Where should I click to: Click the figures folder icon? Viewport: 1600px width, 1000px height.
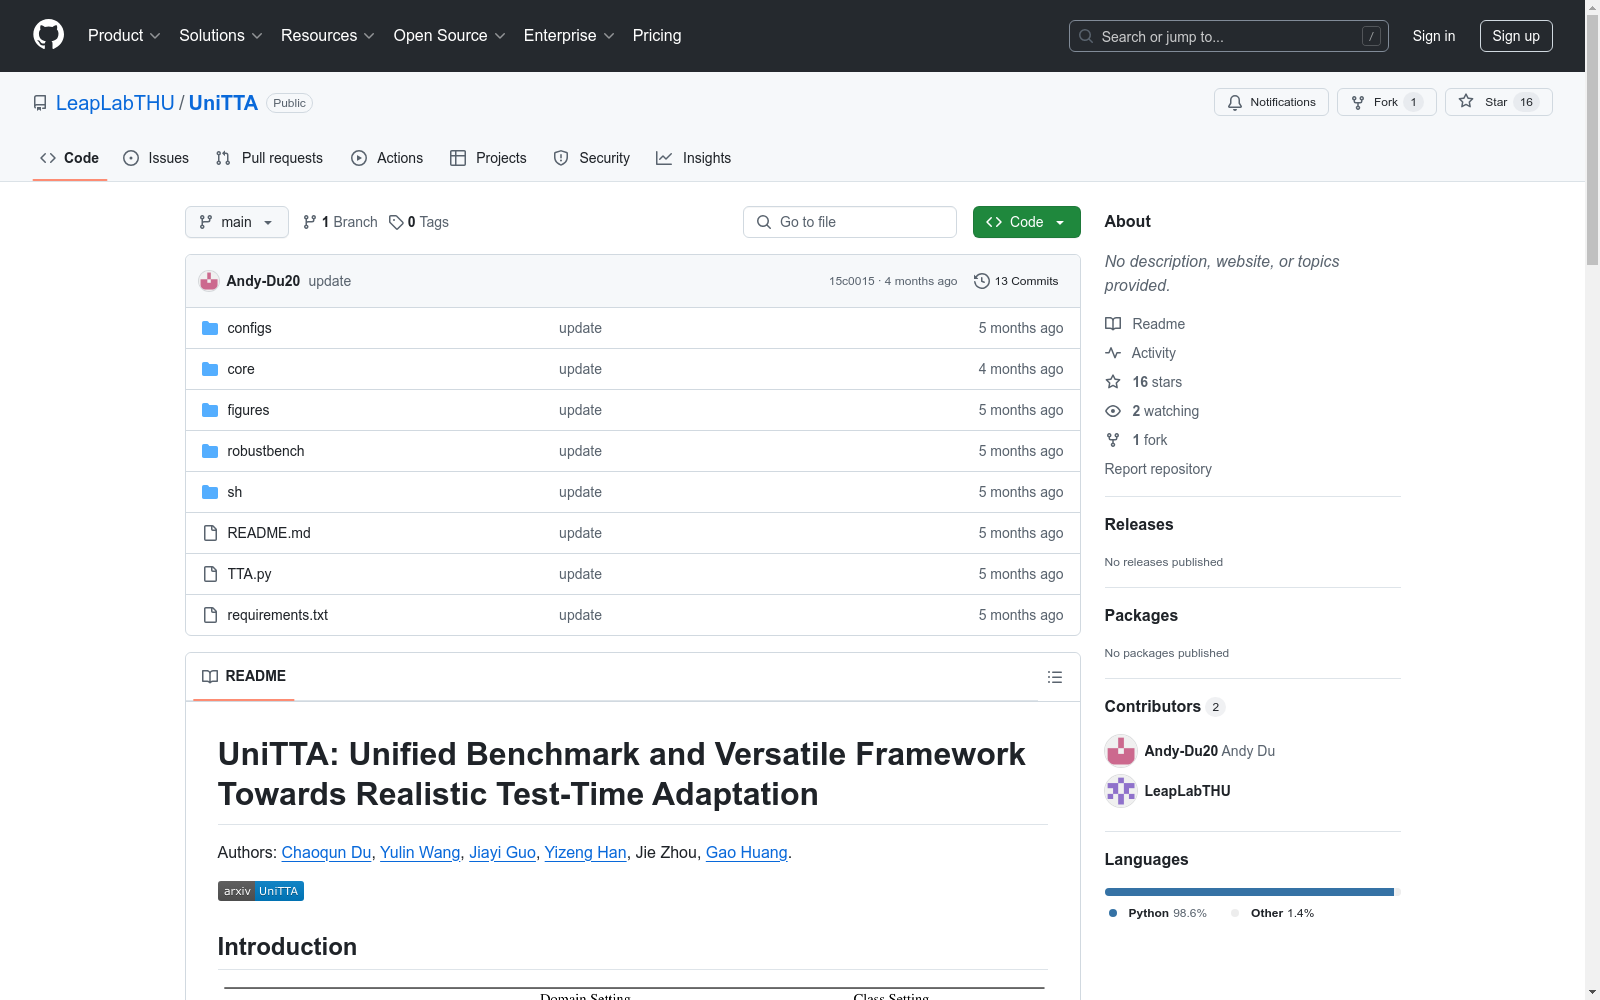pos(210,410)
